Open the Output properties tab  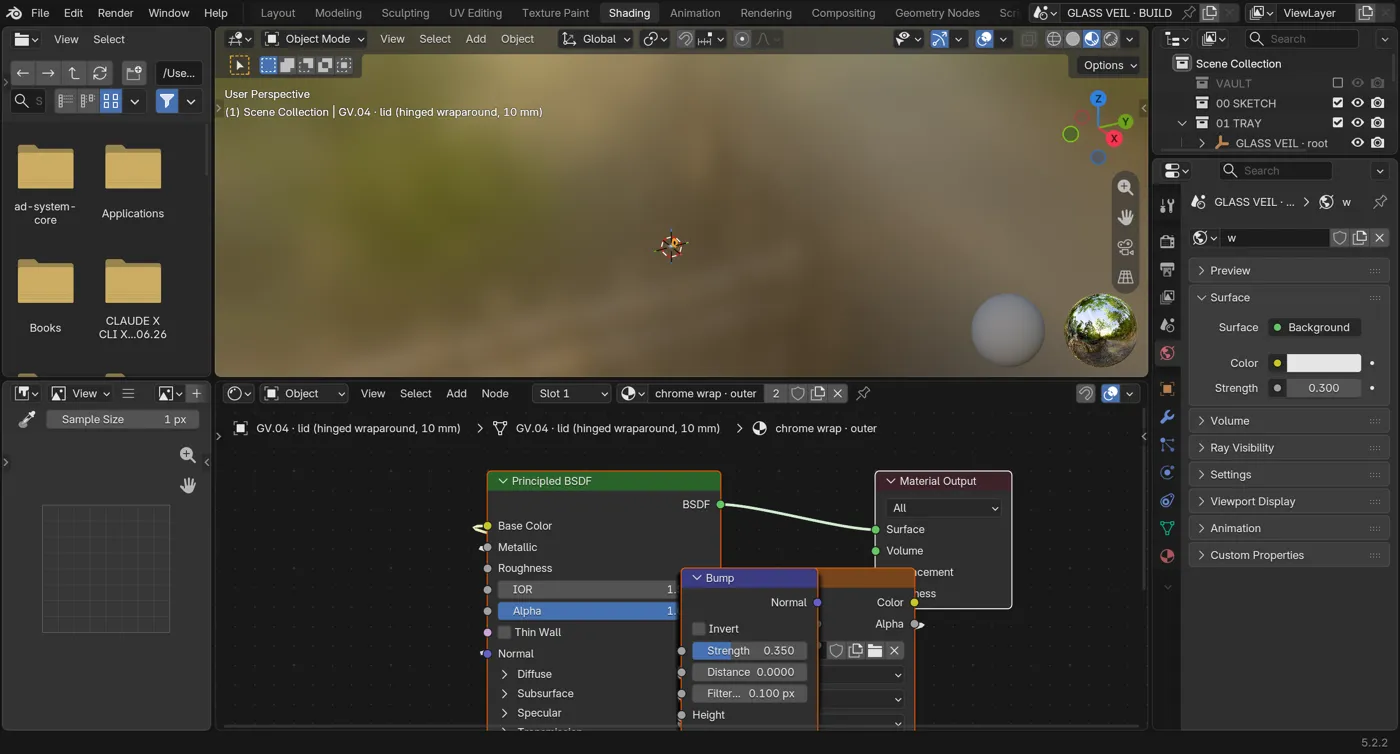pyautogui.click(x=1167, y=269)
